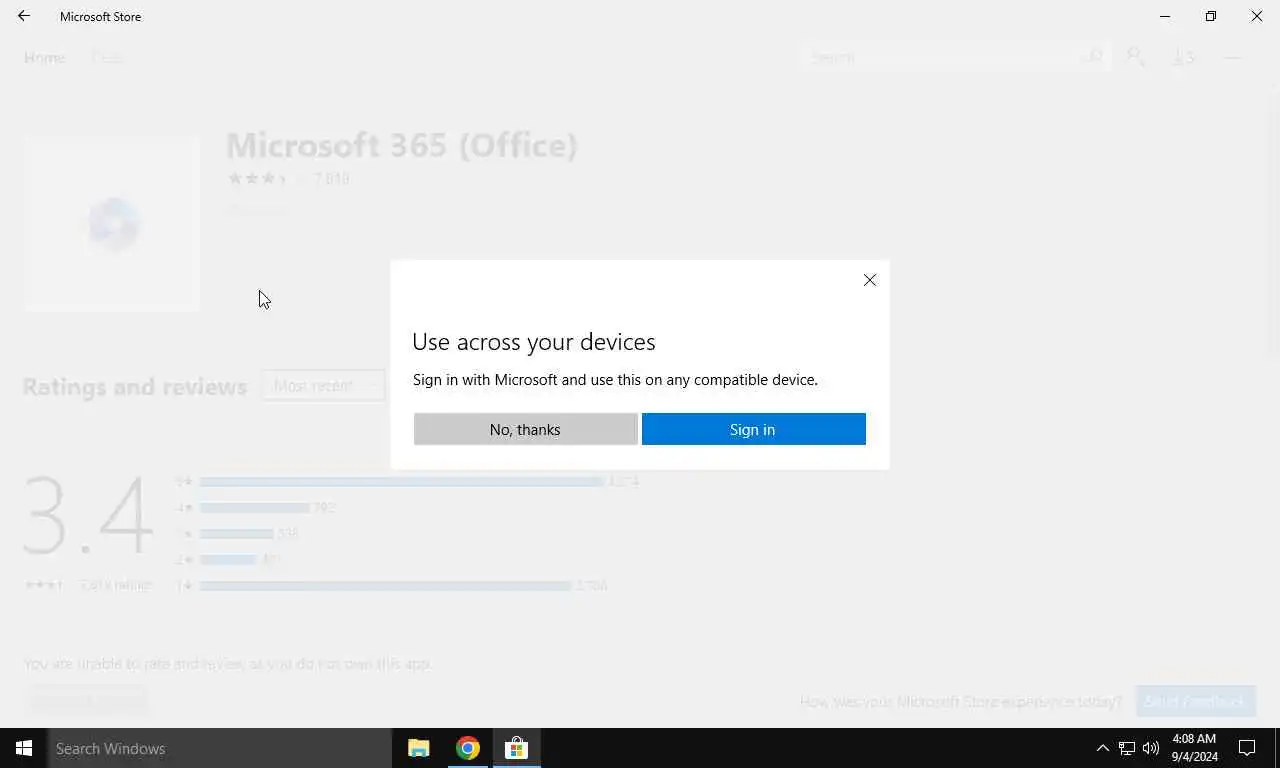Open the Action Center notifications icon
This screenshot has width=1280, height=768.
click(x=1247, y=748)
